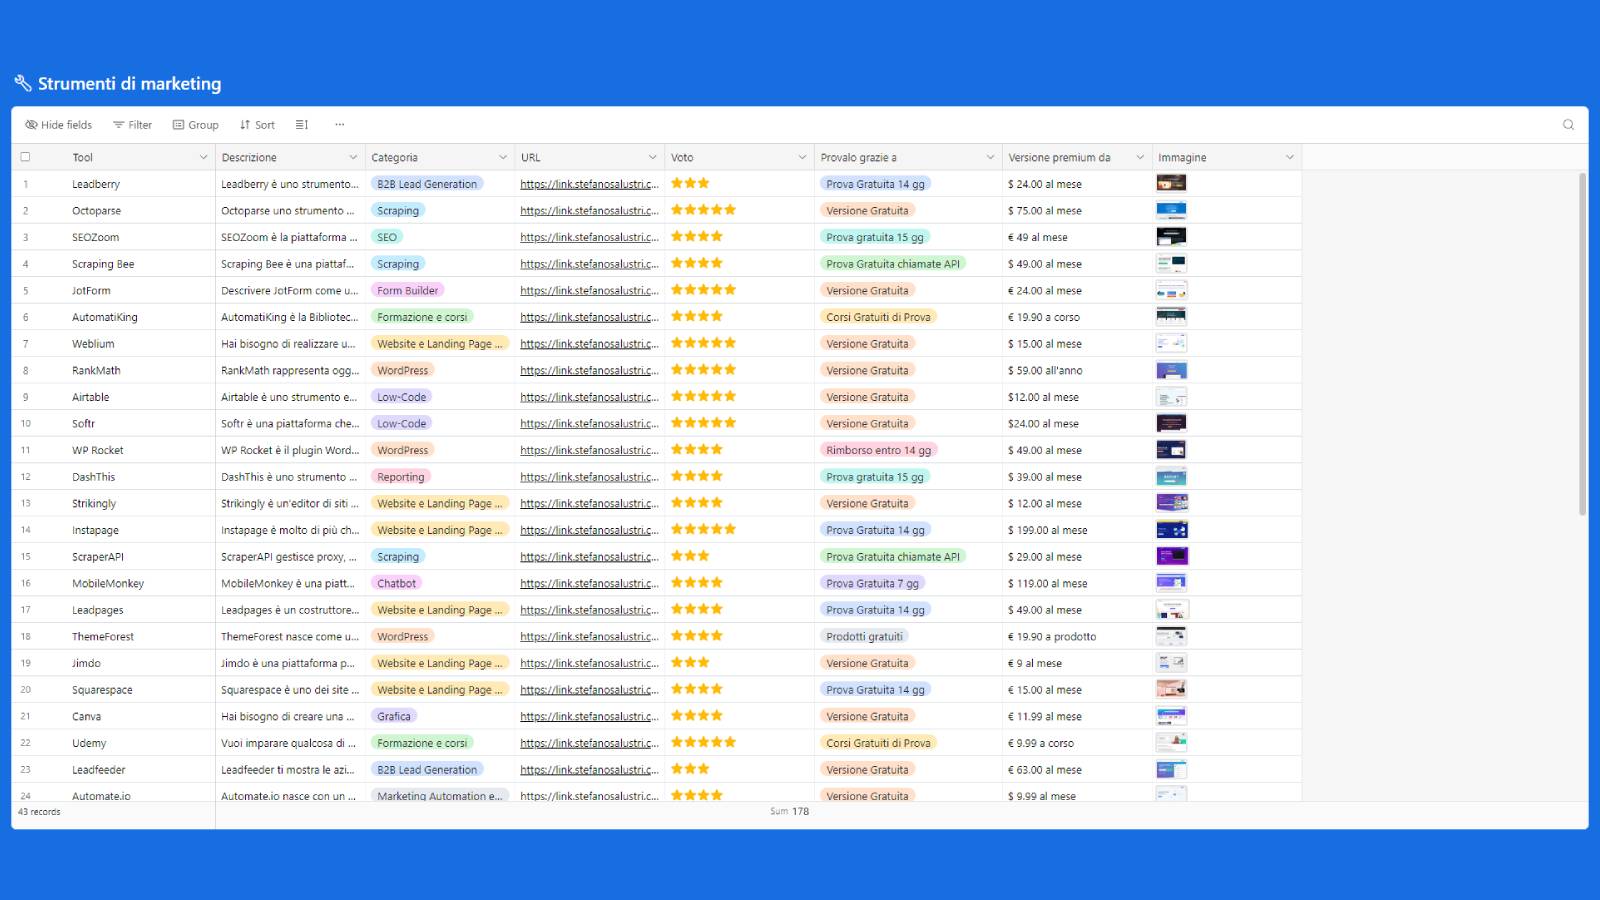Open the Instapage image thumbnail

pyautogui.click(x=1171, y=529)
